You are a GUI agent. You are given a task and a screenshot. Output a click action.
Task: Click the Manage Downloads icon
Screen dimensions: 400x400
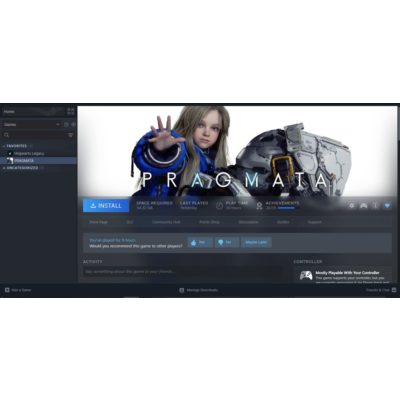[182, 290]
